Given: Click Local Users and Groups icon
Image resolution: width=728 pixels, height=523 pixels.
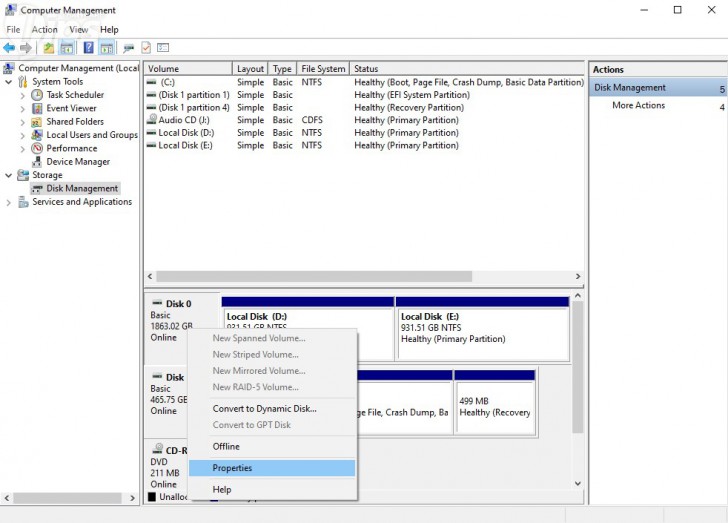Looking at the screenshot, I should point(37,135).
